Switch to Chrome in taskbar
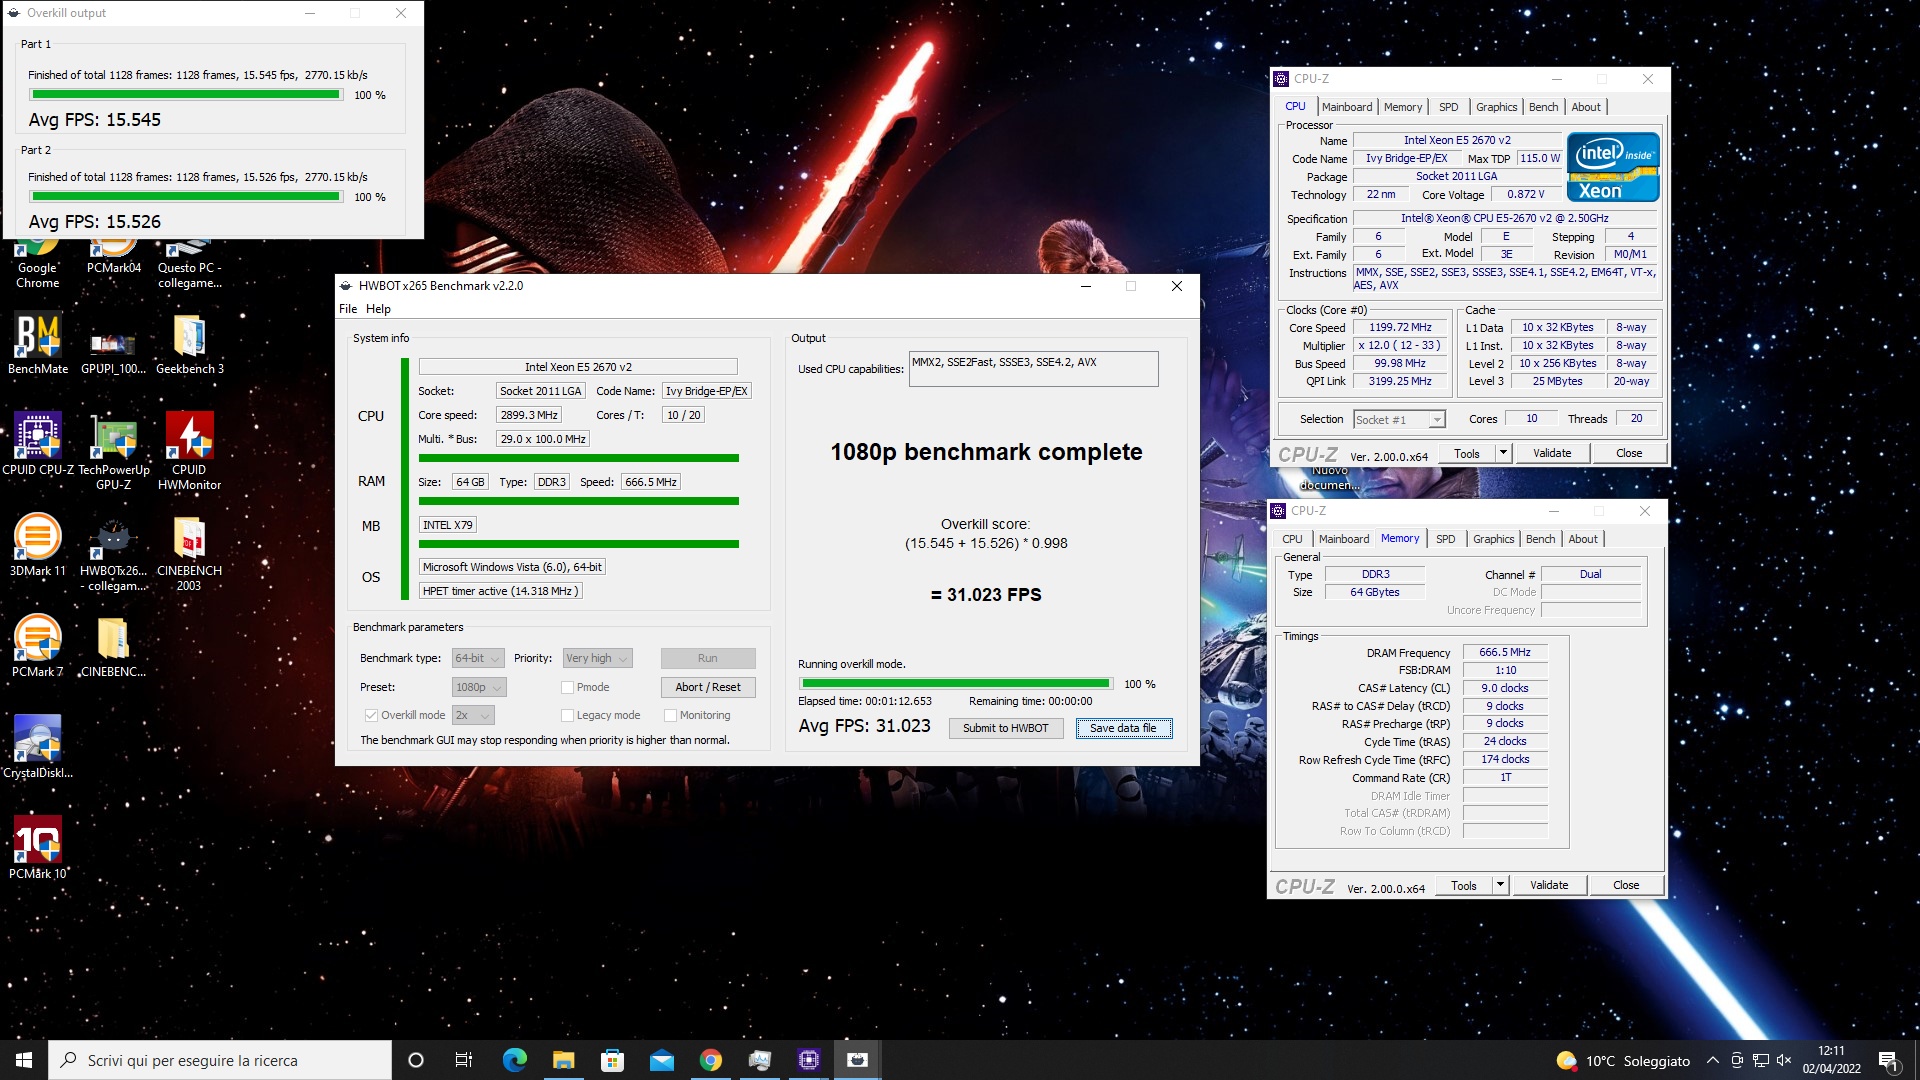Viewport: 1920px width, 1080px height. click(x=710, y=1060)
